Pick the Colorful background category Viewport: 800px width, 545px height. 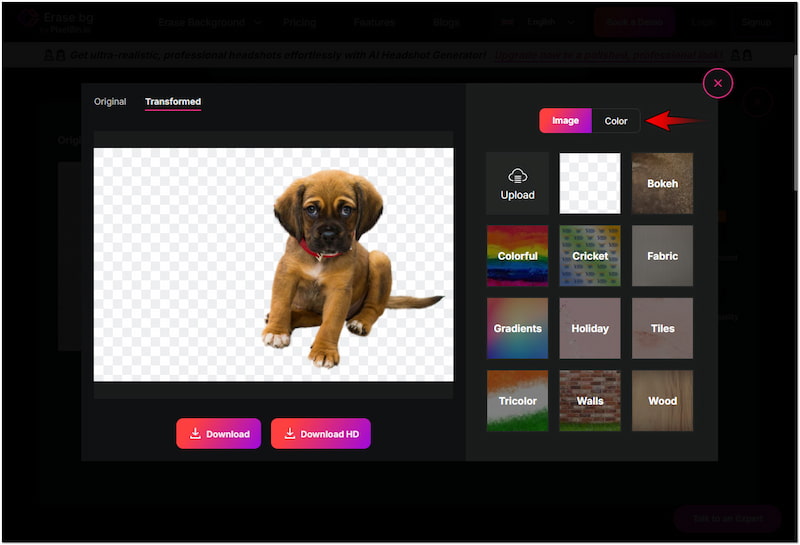coord(517,256)
